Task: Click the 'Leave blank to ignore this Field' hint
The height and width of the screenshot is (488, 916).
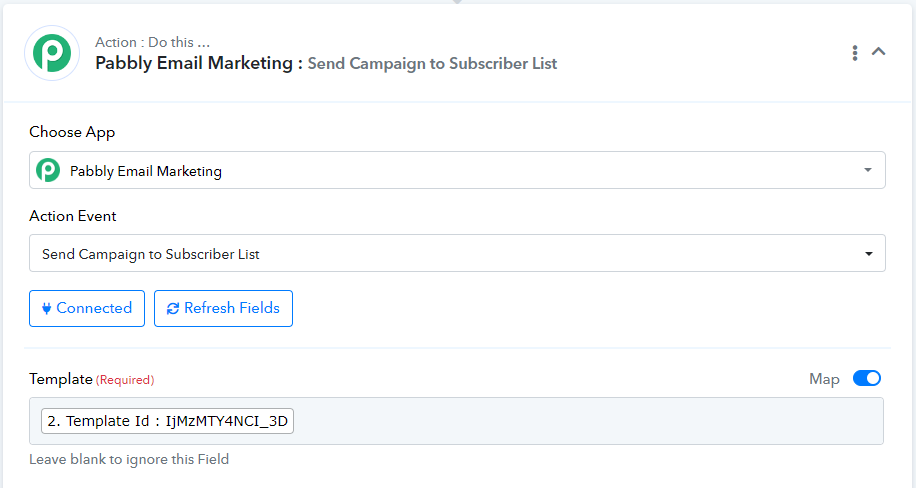Action: pos(129,459)
